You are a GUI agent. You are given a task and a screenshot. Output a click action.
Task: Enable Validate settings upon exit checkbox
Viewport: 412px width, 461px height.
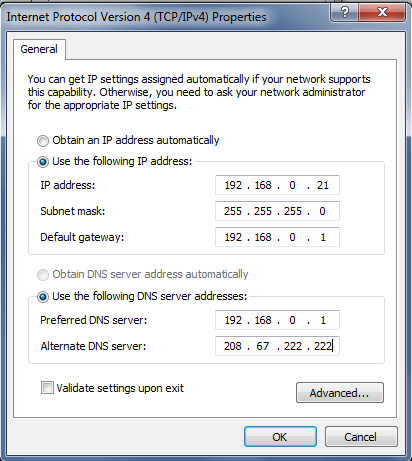point(47,388)
